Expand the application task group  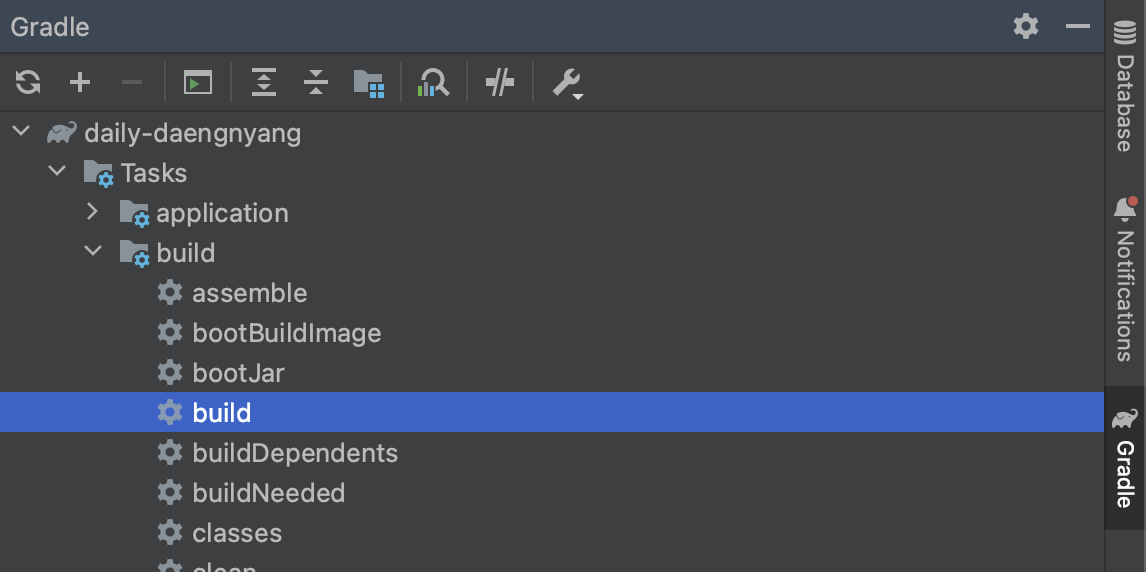93,212
